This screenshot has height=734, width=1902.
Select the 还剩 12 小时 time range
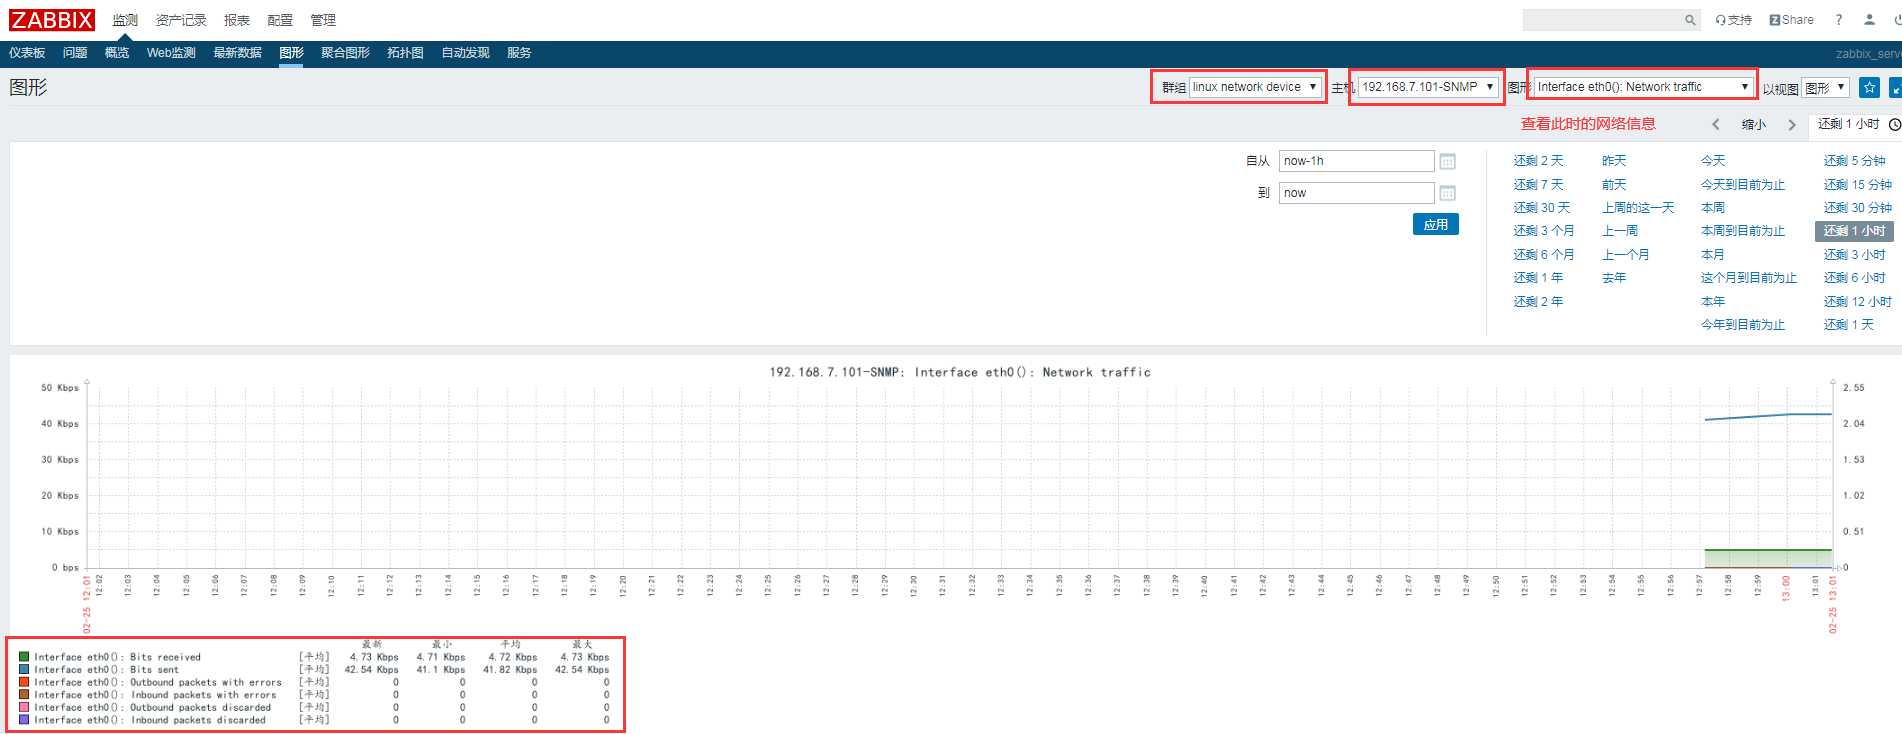[x=1857, y=302]
